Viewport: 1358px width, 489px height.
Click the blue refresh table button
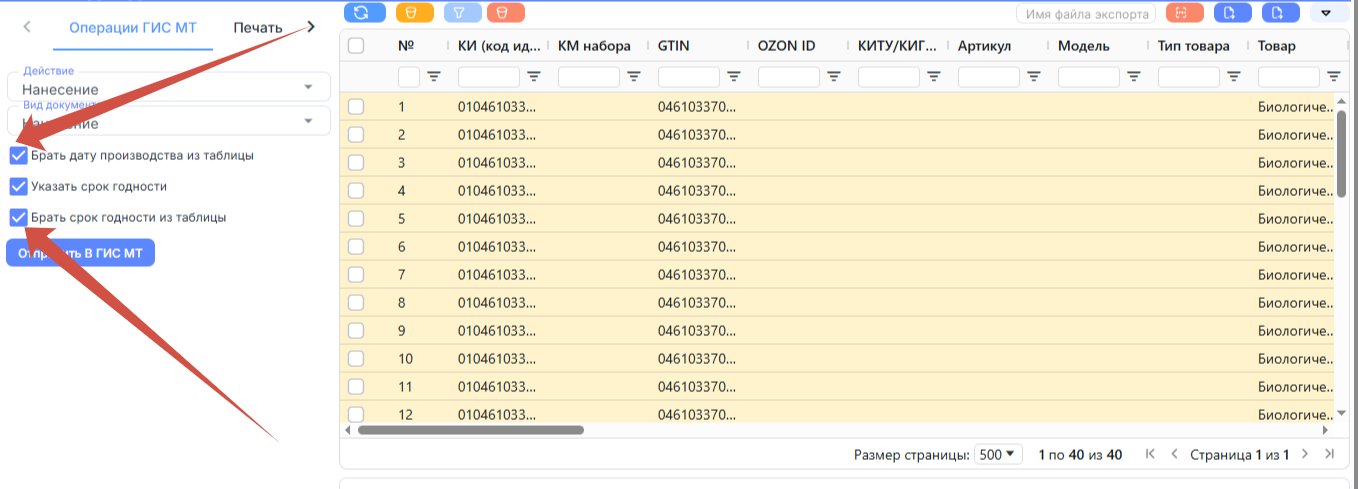[x=364, y=13]
